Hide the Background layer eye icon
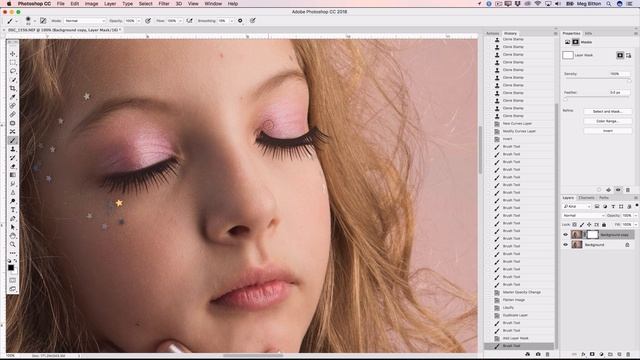This screenshot has height=360, width=640. [x=566, y=245]
